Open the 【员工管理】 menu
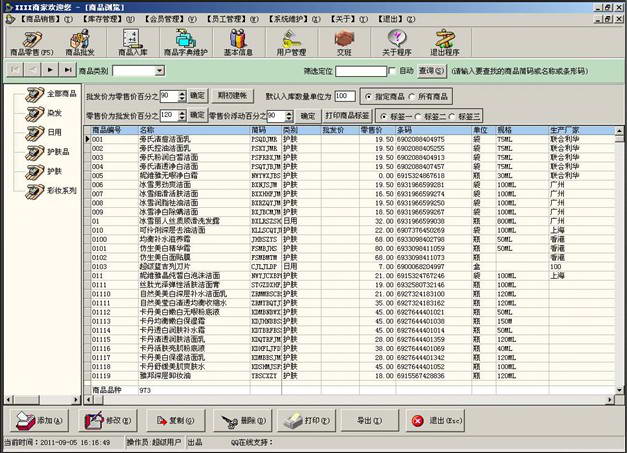Viewport: 627px width, 453px height. click(x=232, y=19)
